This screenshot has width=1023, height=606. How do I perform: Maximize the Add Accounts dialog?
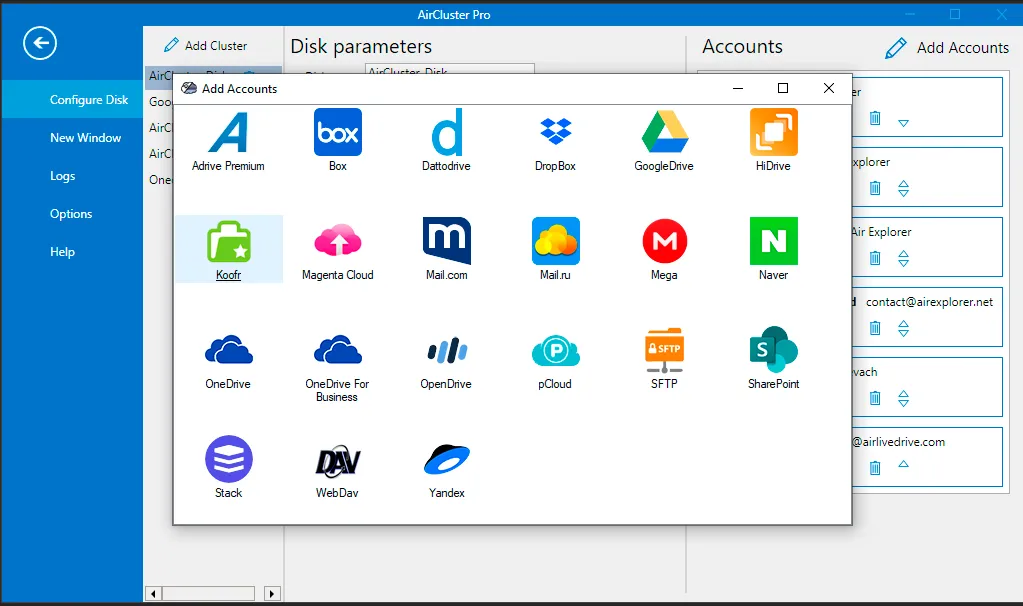click(783, 88)
